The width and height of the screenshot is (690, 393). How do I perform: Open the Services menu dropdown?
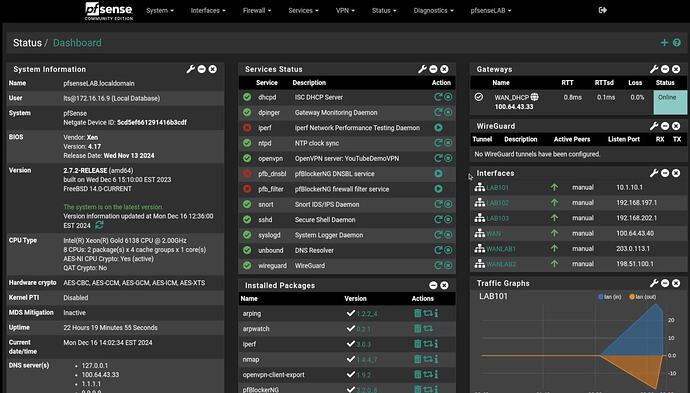pyautogui.click(x=303, y=11)
